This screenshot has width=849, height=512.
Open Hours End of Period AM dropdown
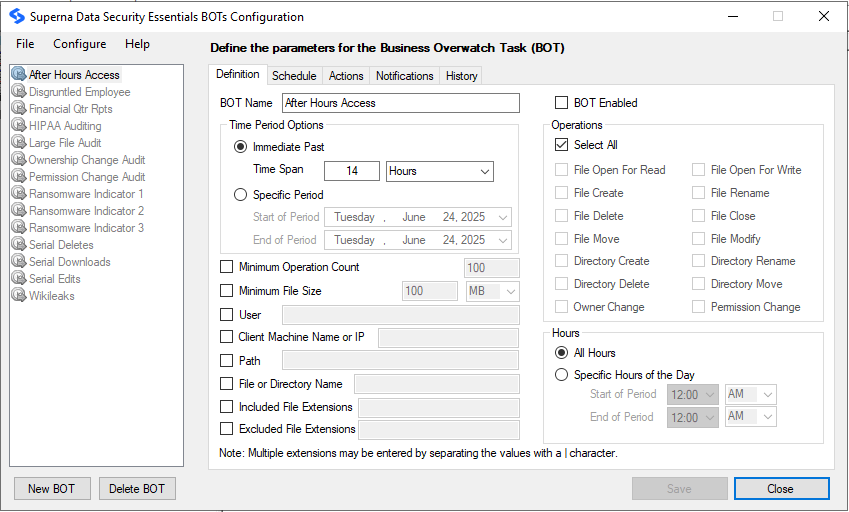point(750,417)
